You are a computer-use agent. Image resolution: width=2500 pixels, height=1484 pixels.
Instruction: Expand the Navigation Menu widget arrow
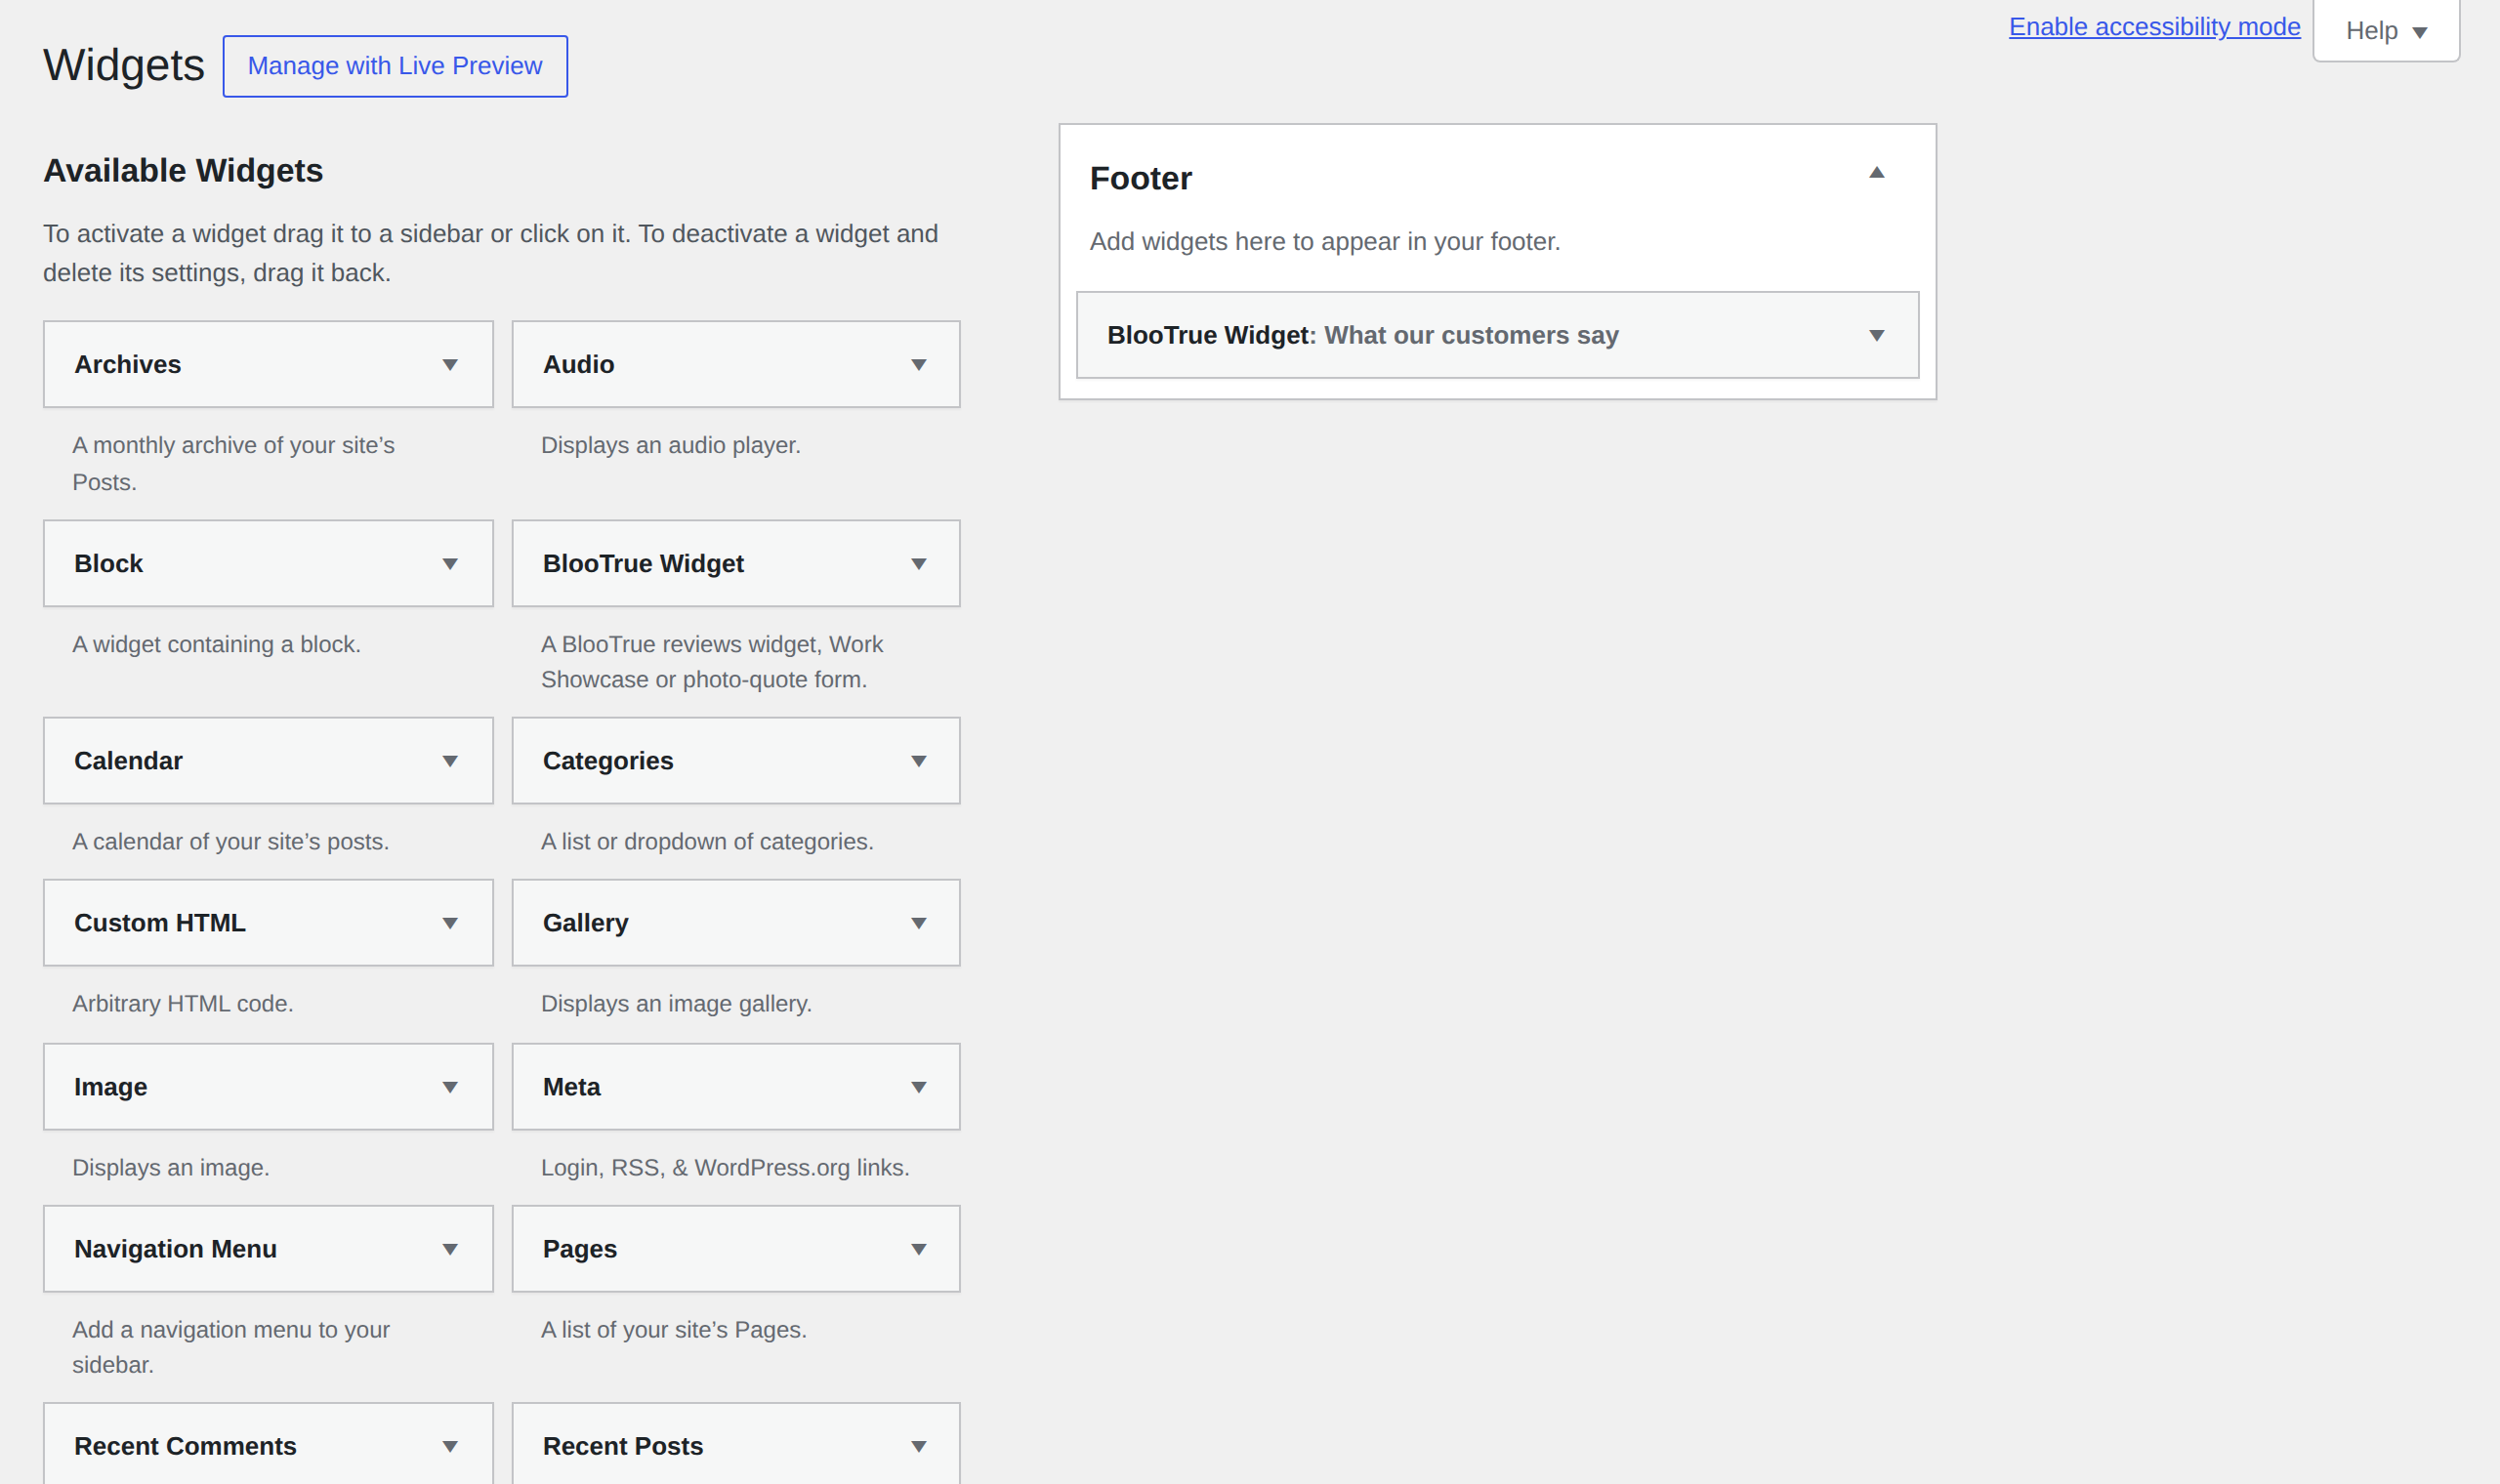pyautogui.click(x=450, y=1249)
